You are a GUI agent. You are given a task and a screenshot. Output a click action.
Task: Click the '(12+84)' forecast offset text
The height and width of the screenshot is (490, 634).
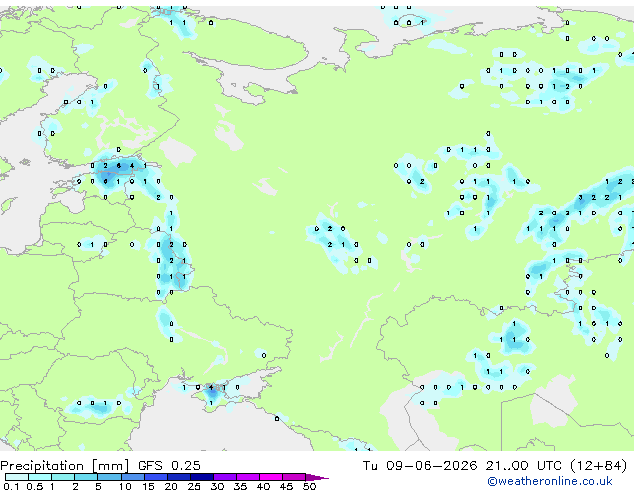point(598,466)
